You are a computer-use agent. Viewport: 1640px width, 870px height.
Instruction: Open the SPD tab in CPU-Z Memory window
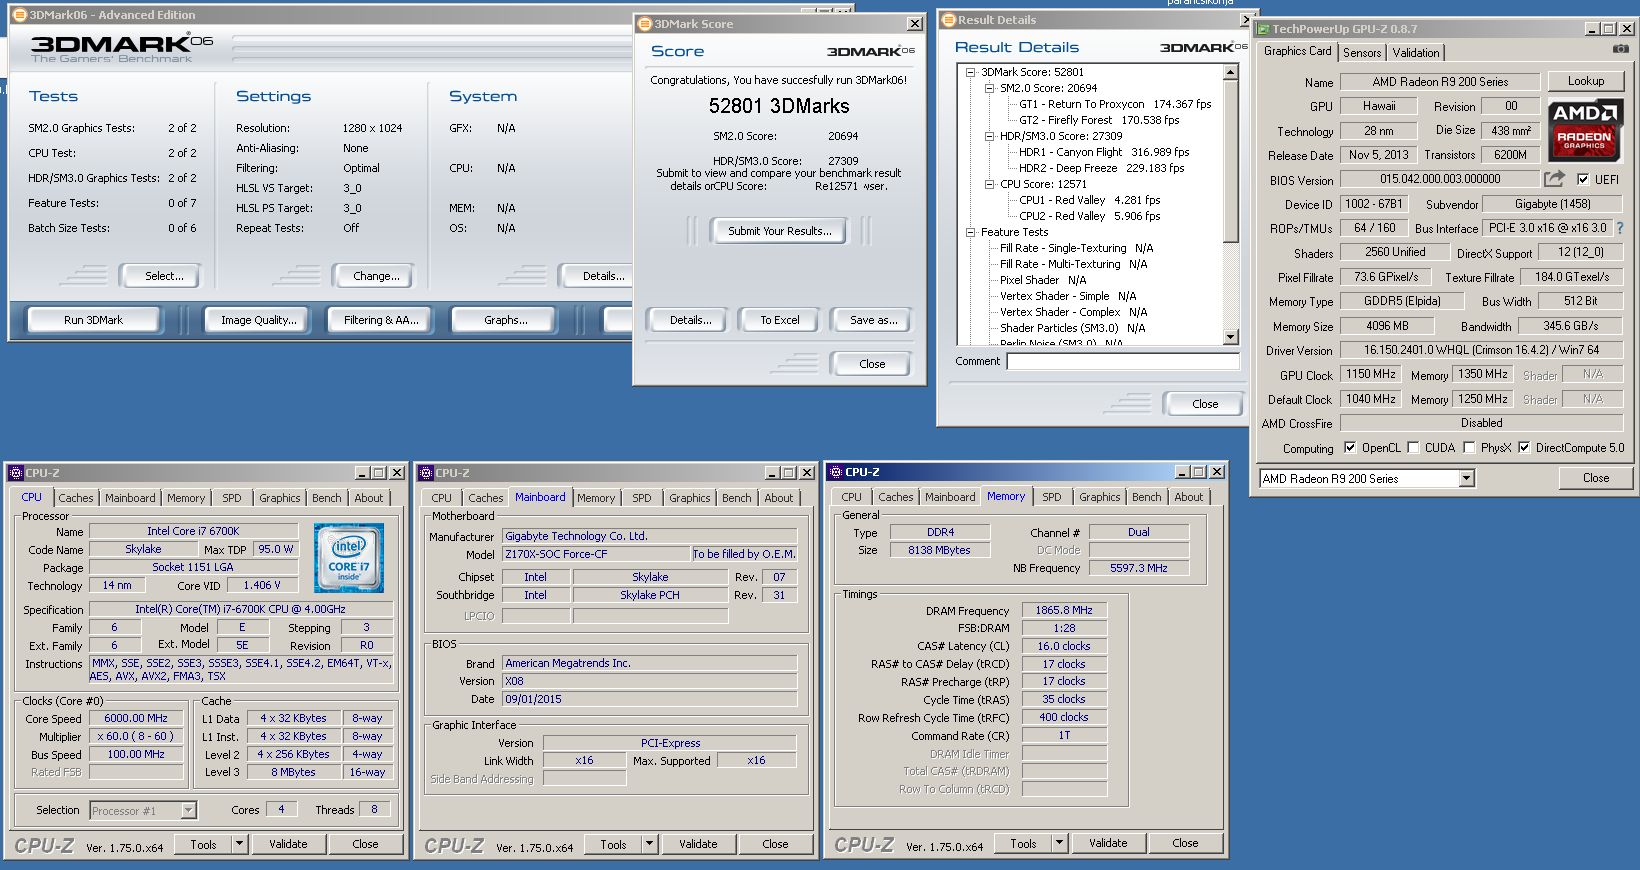1052,497
